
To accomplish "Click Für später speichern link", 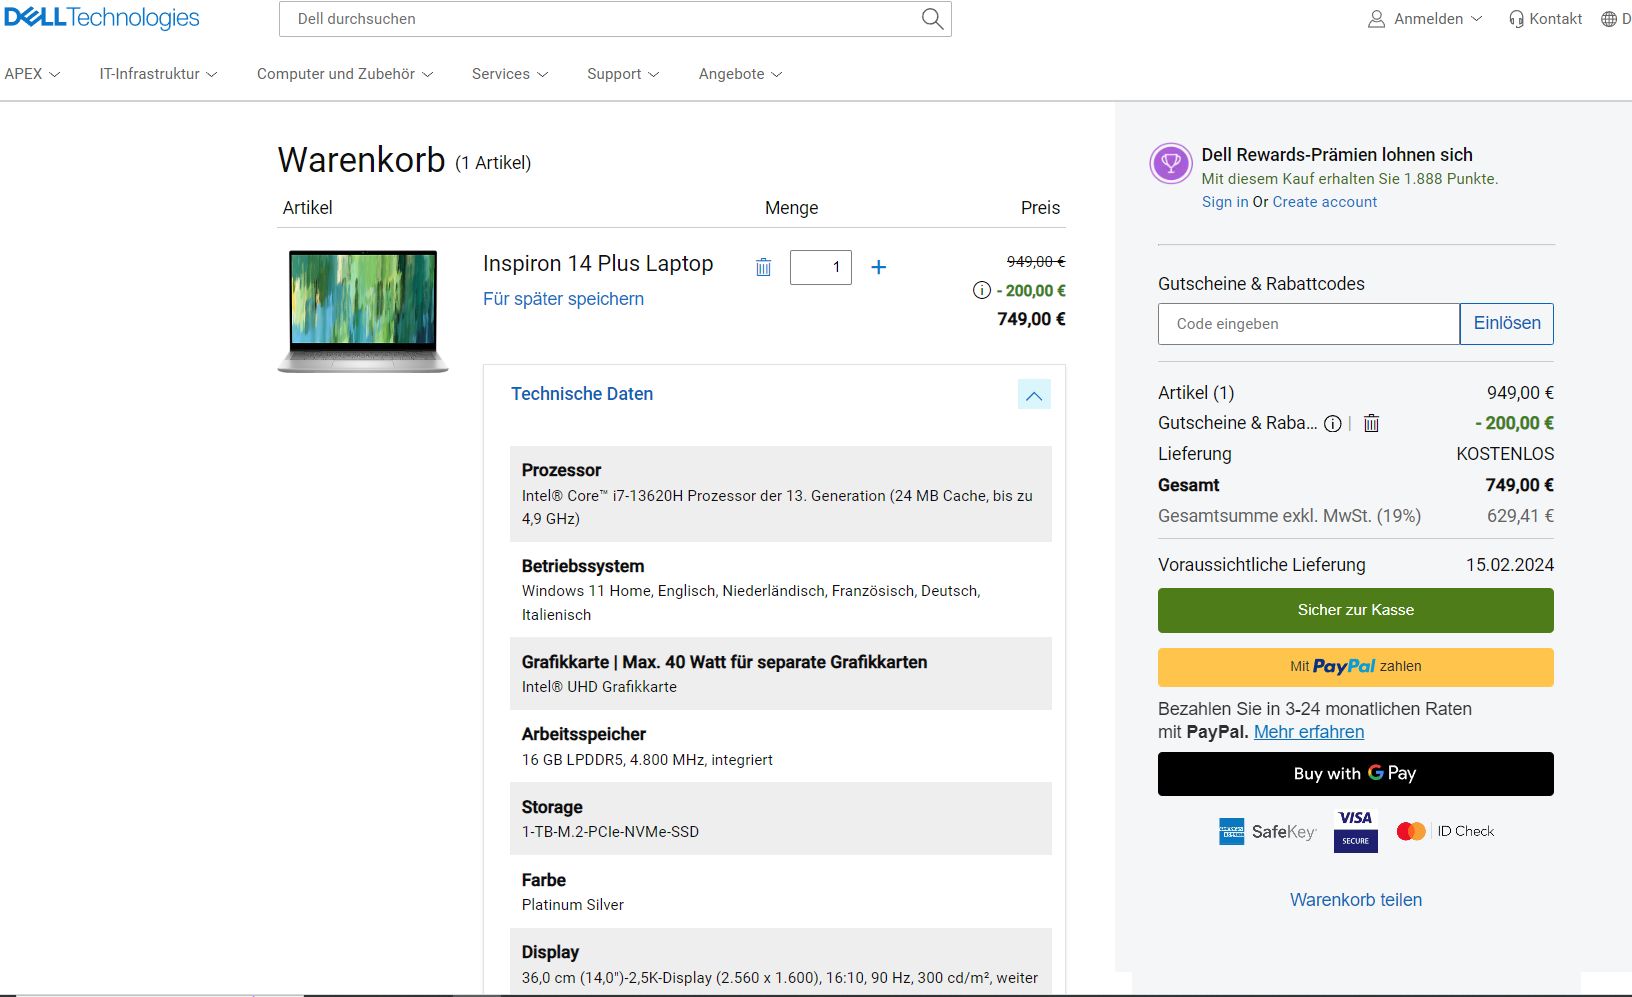I will 563,299.
